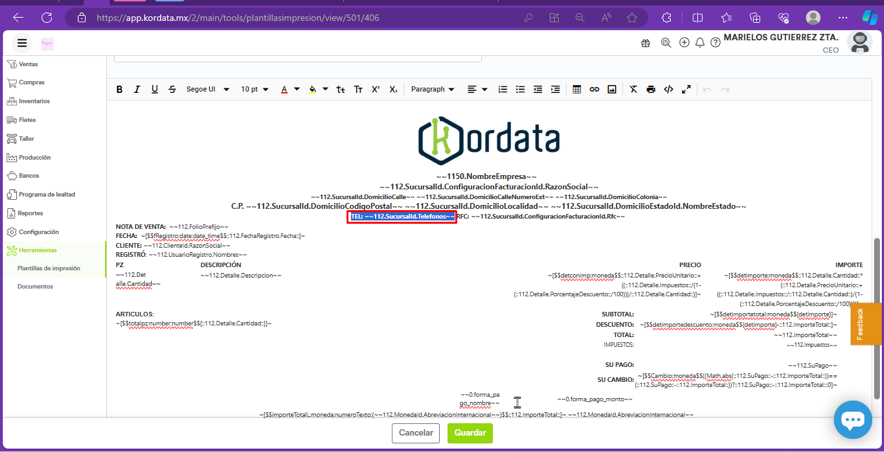Select Plantillas de impresión submenu item
Screen dimensions: 884x452
(x=48, y=268)
